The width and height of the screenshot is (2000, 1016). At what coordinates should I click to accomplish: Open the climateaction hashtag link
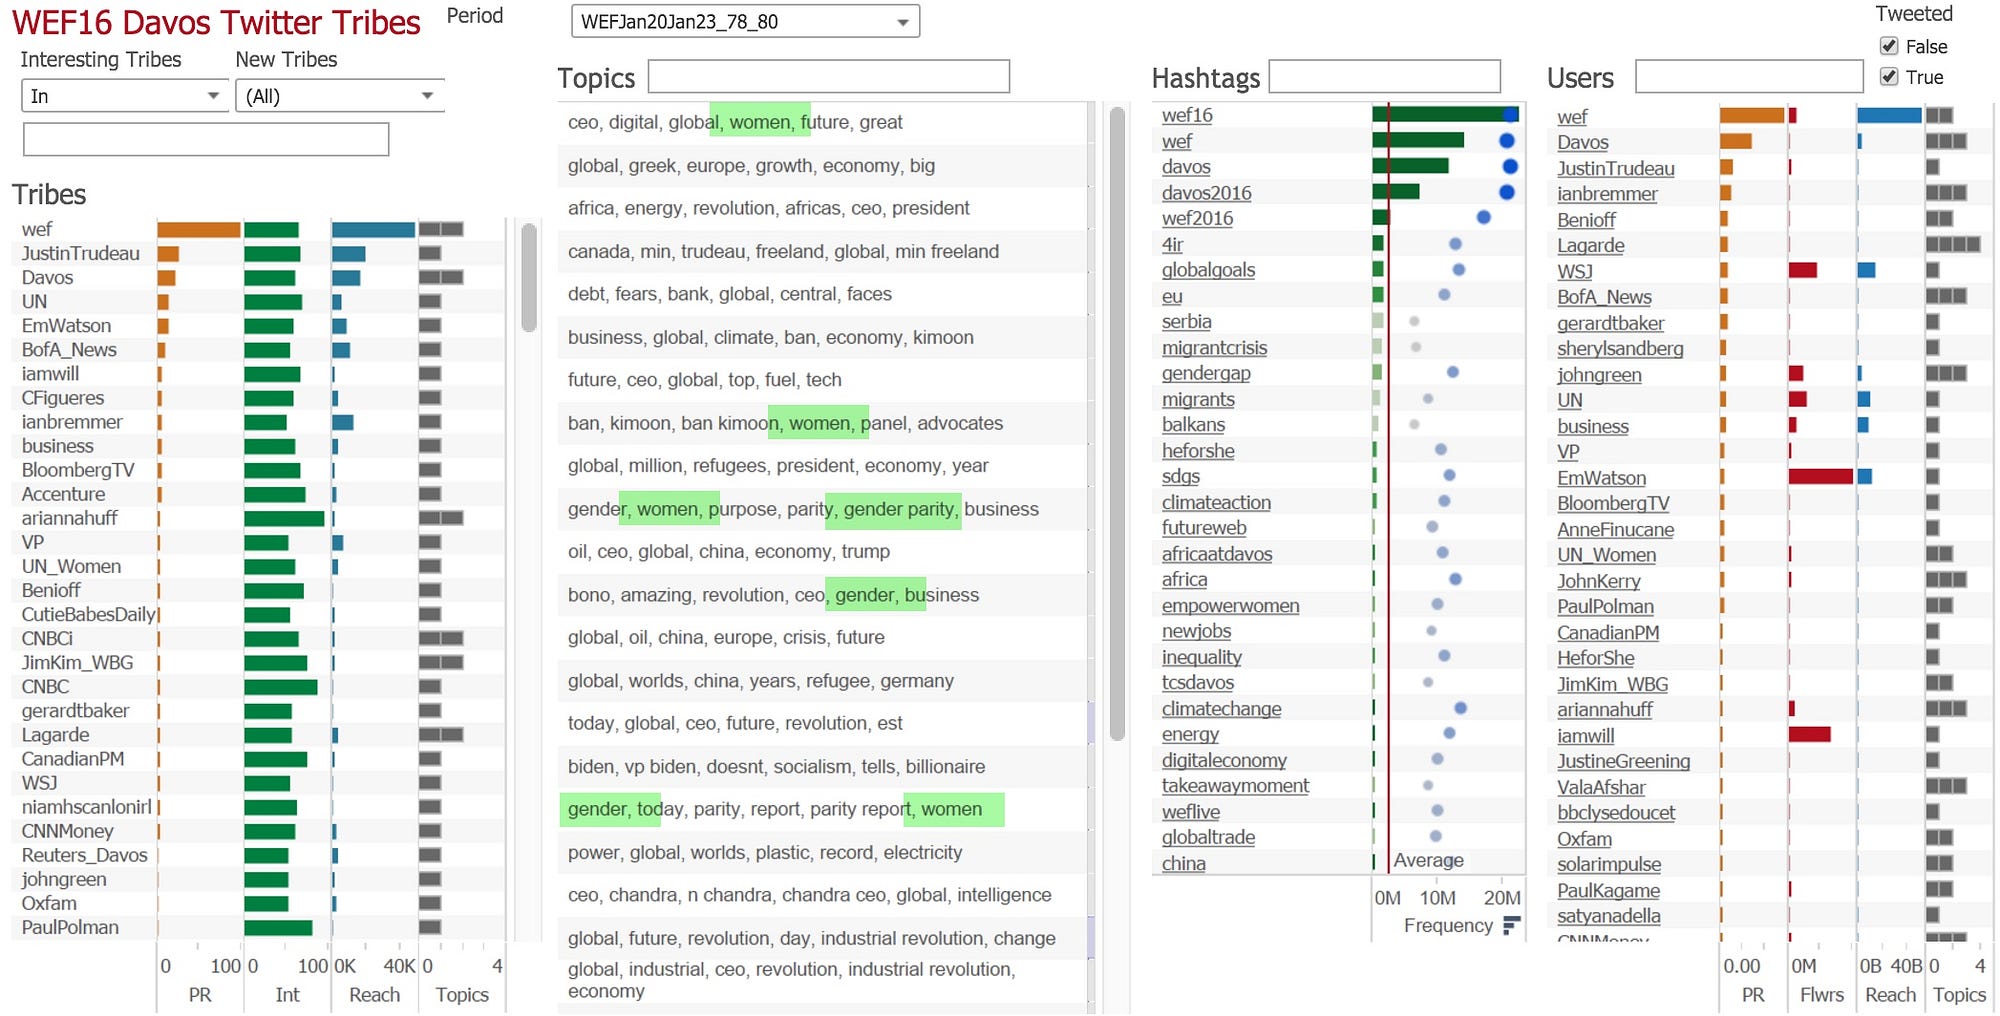click(x=1216, y=502)
